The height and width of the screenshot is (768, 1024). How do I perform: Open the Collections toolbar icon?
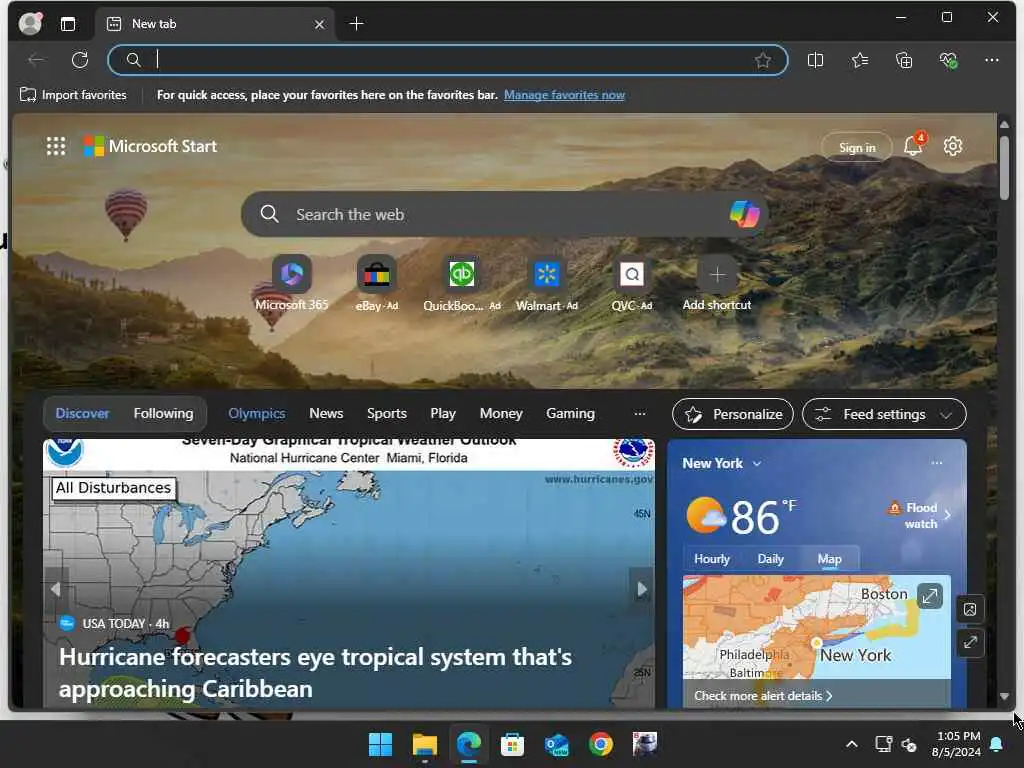click(x=904, y=60)
